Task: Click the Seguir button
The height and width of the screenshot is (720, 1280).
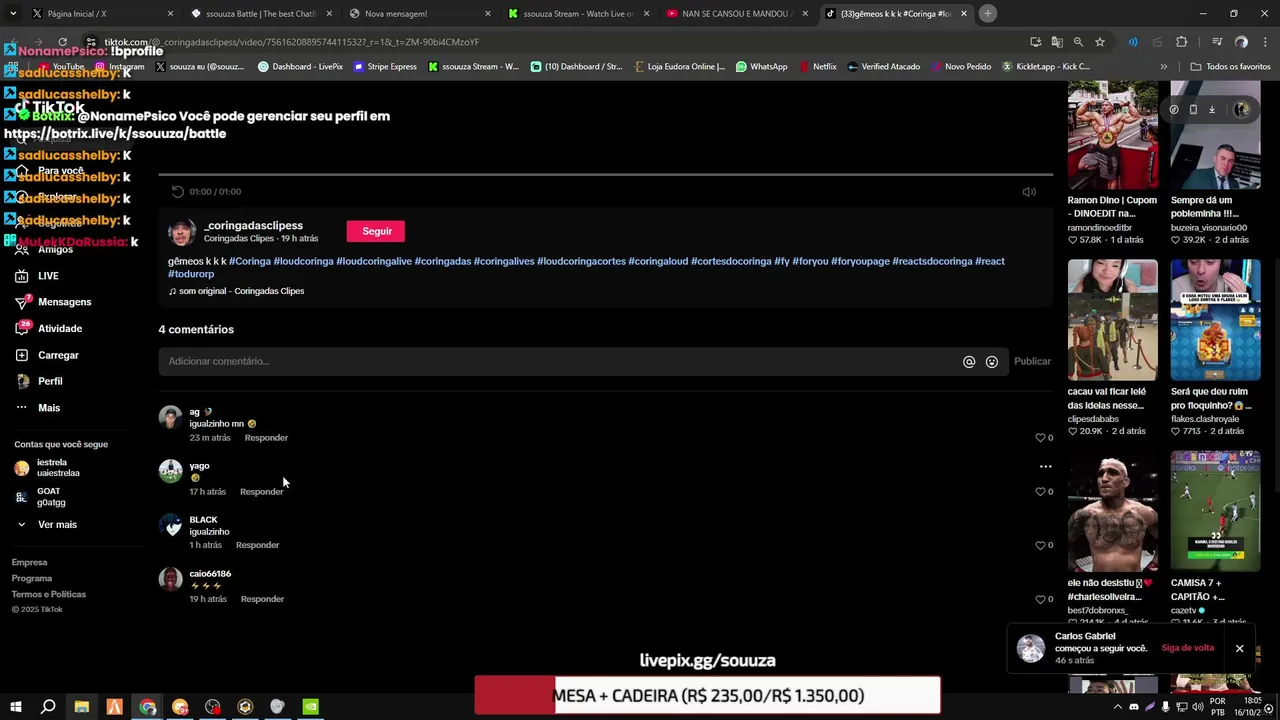Action: coord(376,231)
